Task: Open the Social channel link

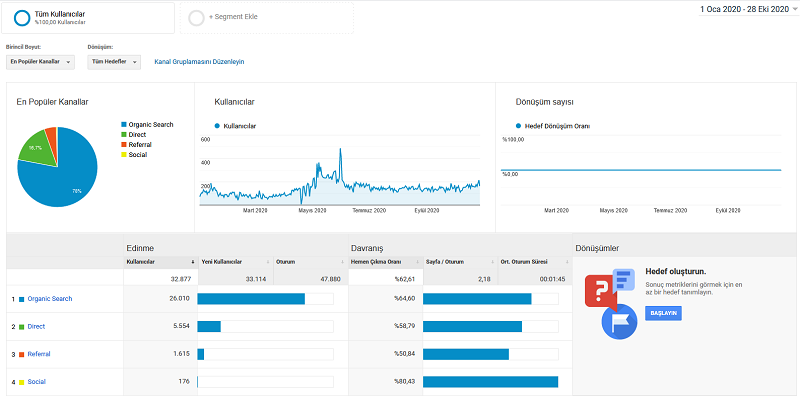Action: point(37,381)
